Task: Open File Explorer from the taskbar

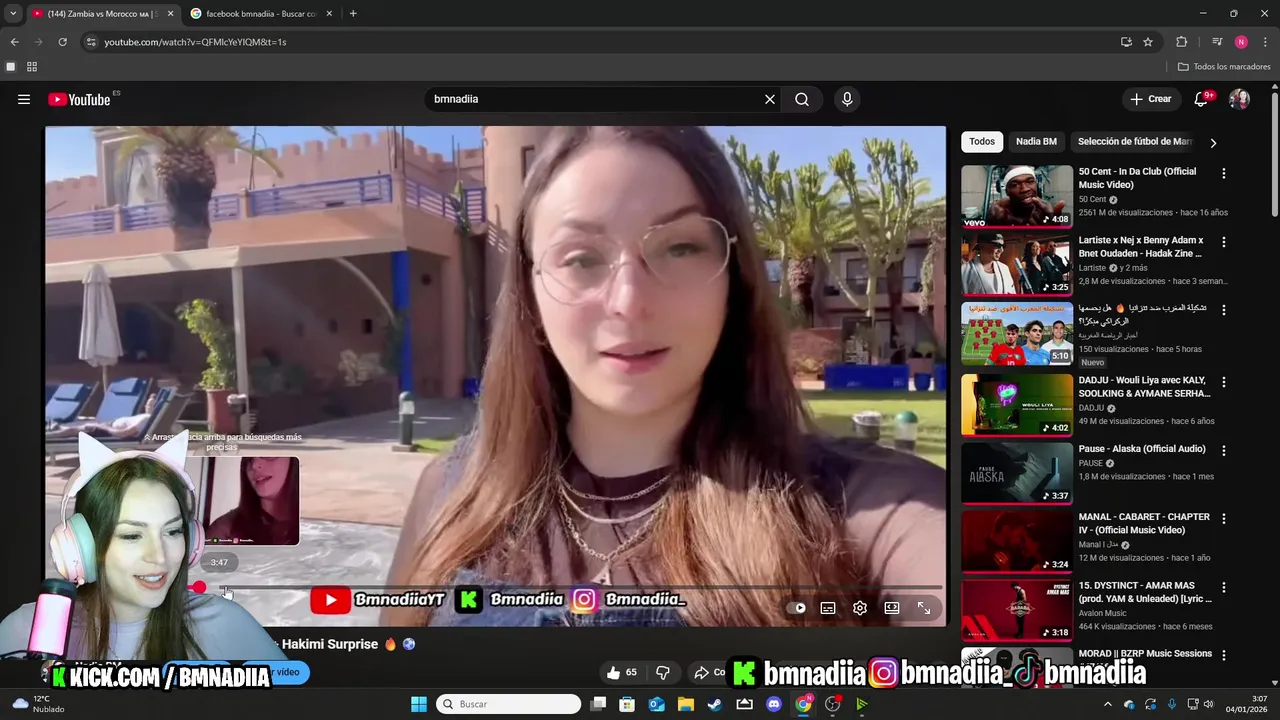Action: 686,704
